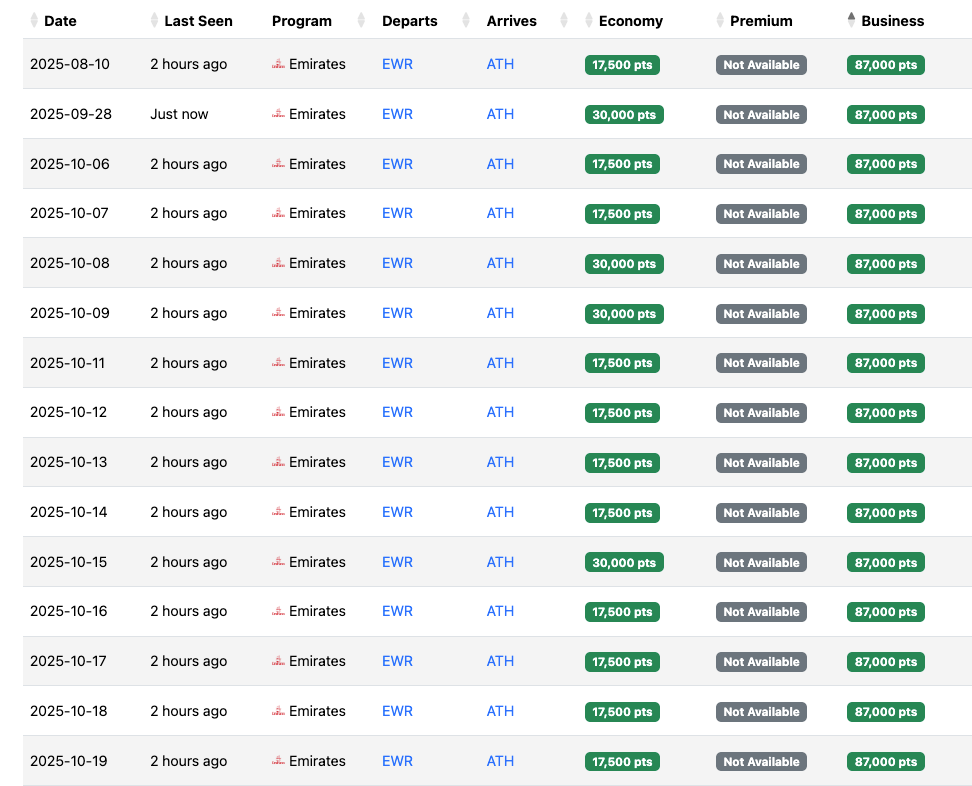The height and width of the screenshot is (786, 972).
Task: Click the date 2025-10-18 cell
Action: [68, 711]
